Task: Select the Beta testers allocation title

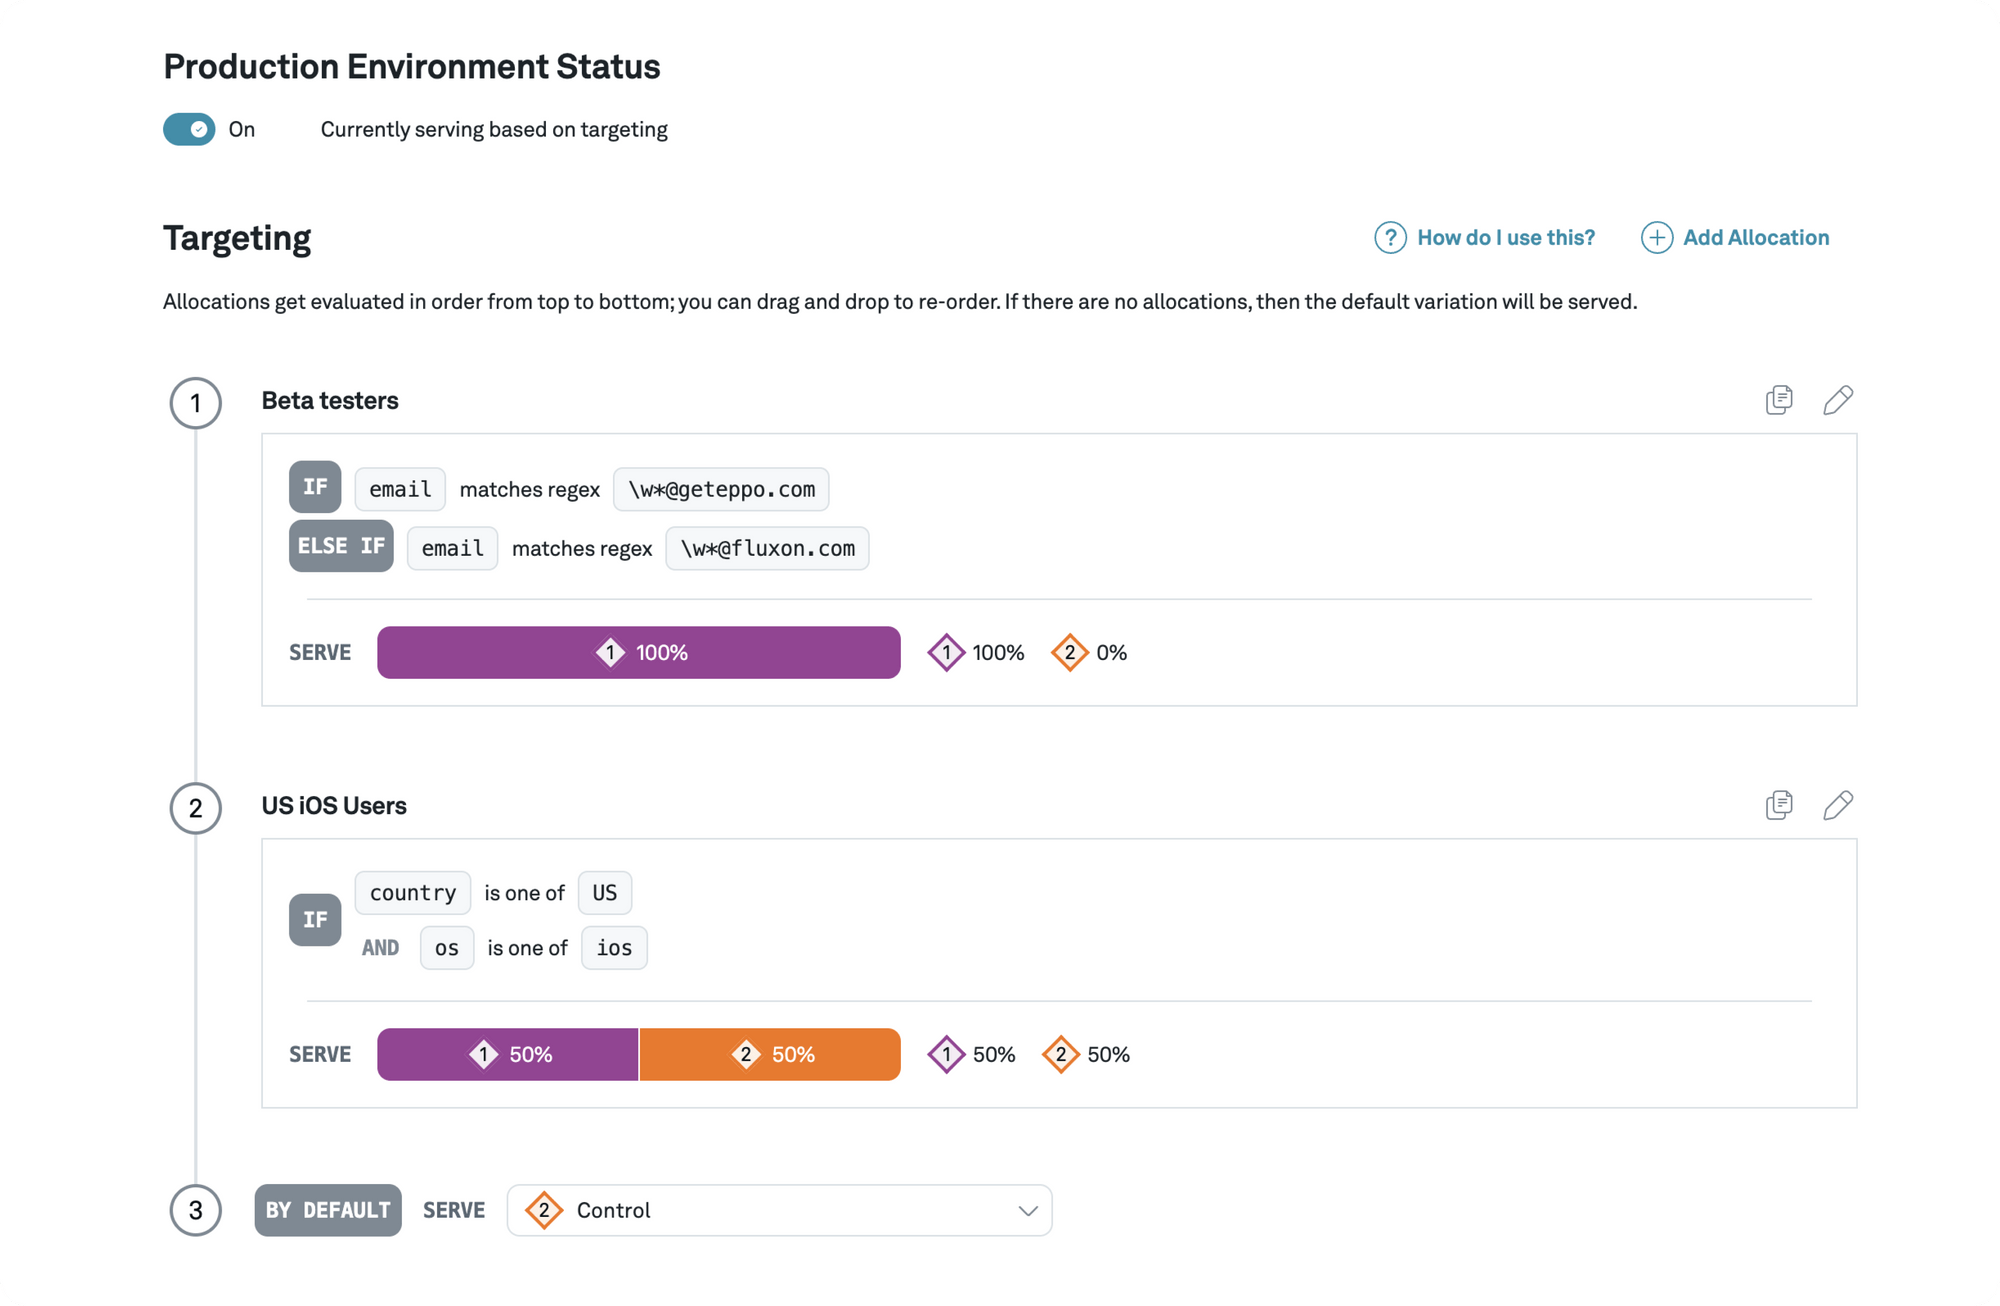Action: [x=330, y=400]
